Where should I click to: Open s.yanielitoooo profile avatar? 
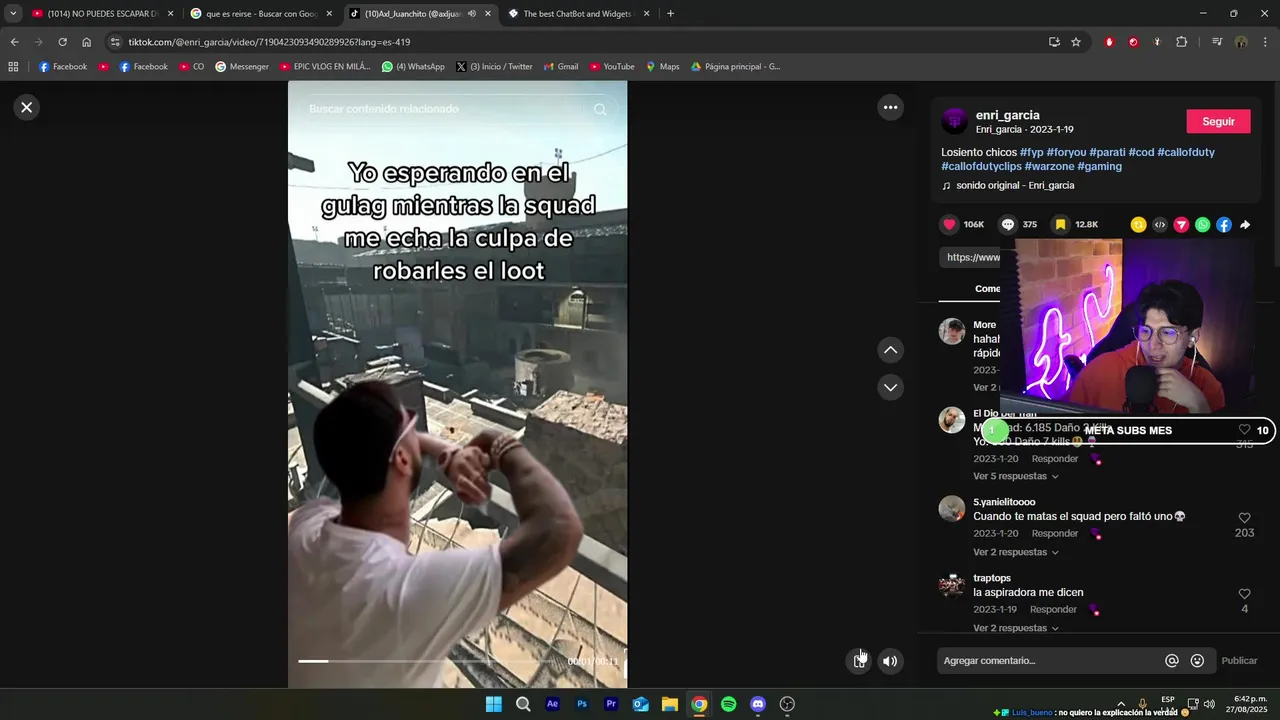952,508
